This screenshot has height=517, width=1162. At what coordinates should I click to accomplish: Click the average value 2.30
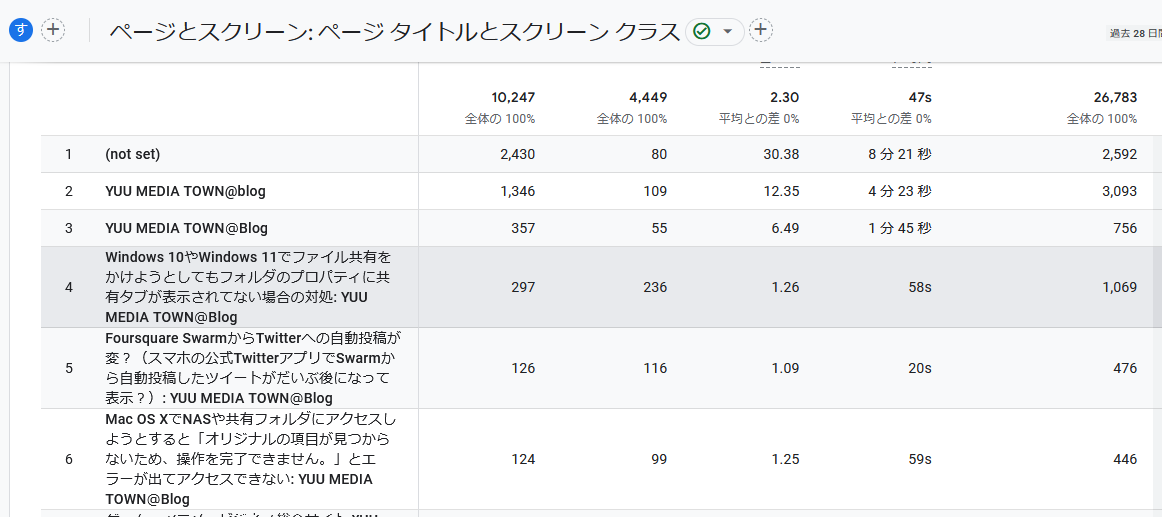[x=786, y=97]
